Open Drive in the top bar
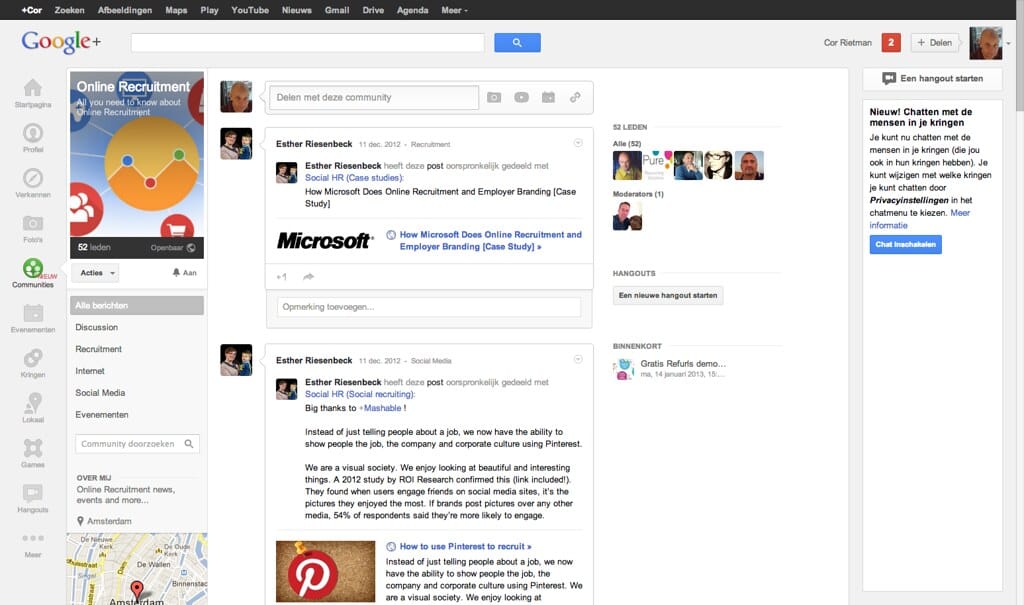This screenshot has width=1024, height=605. 374,10
